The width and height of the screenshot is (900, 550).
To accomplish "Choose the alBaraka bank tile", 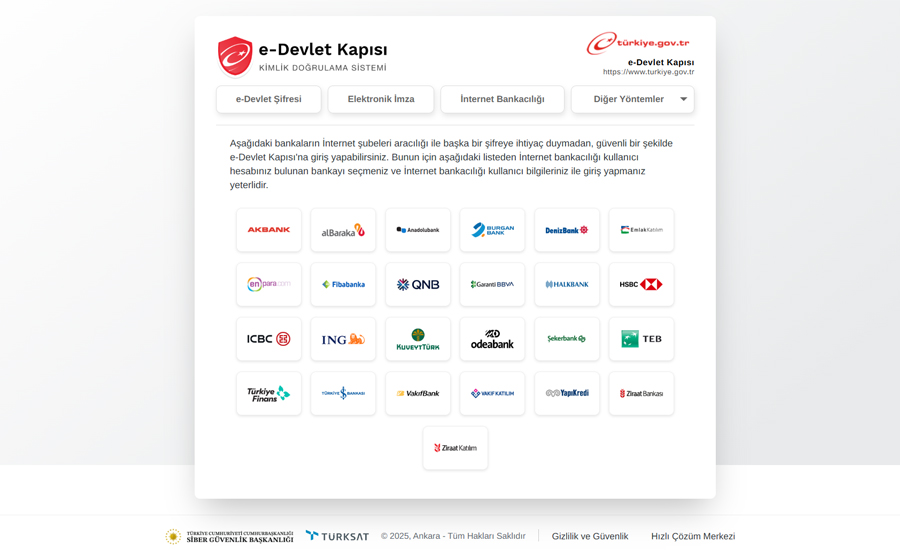I will point(343,230).
